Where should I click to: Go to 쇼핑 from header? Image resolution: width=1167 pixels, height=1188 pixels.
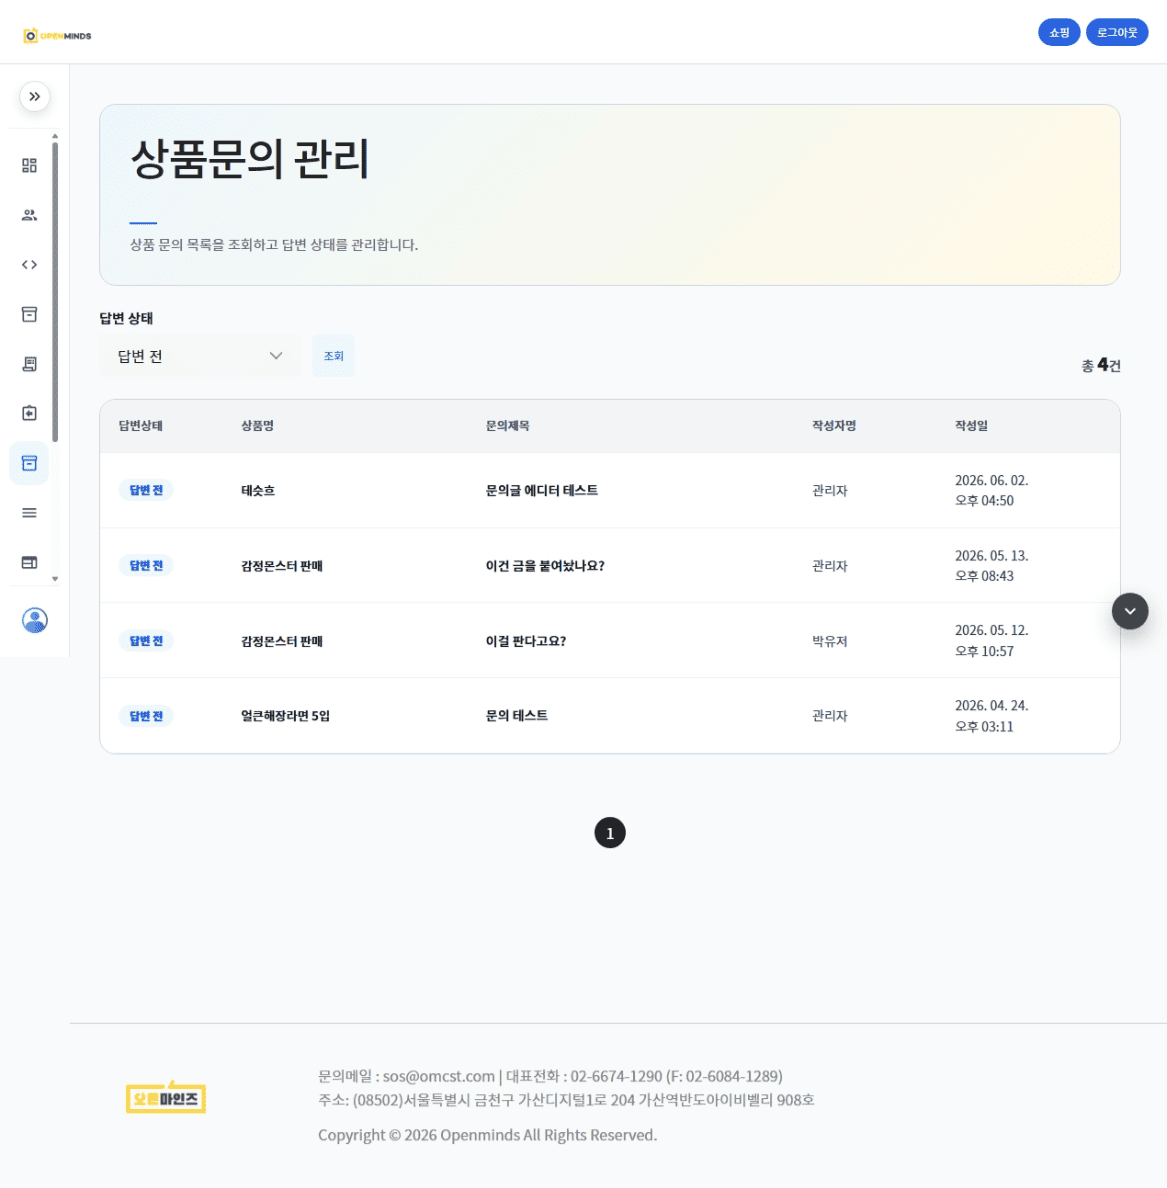[x=1059, y=33]
